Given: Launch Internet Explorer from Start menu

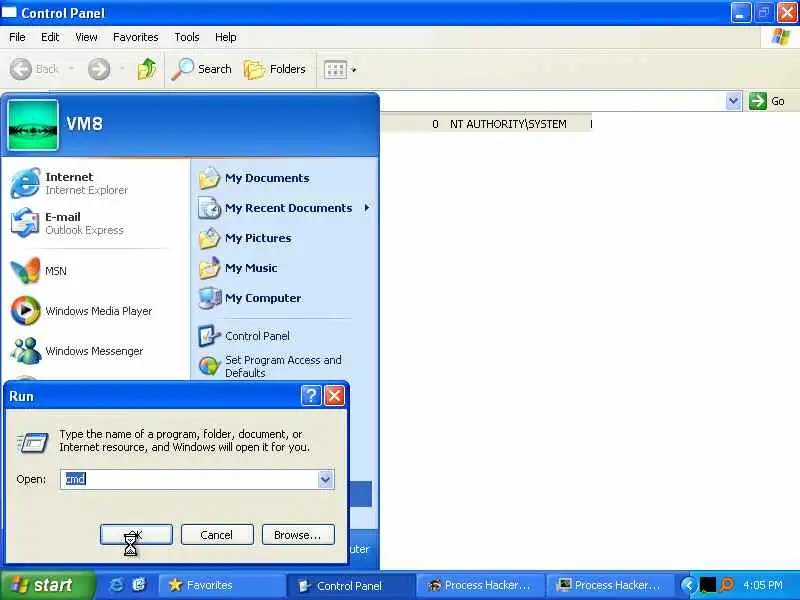Looking at the screenshot, I should click(94, 183).
